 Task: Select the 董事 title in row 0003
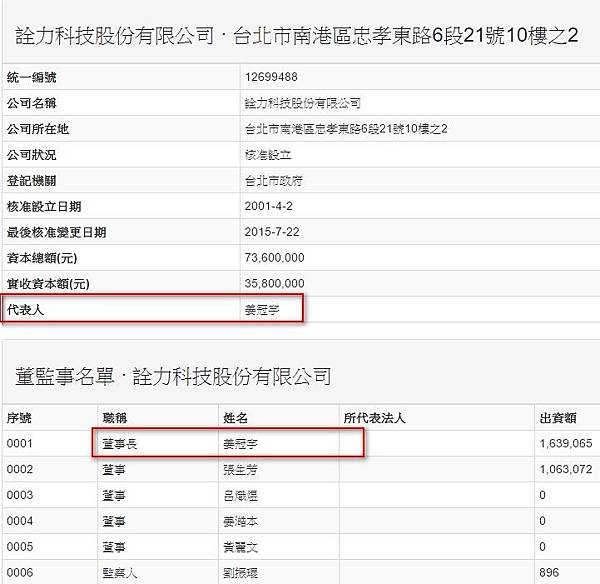[114, 496]
